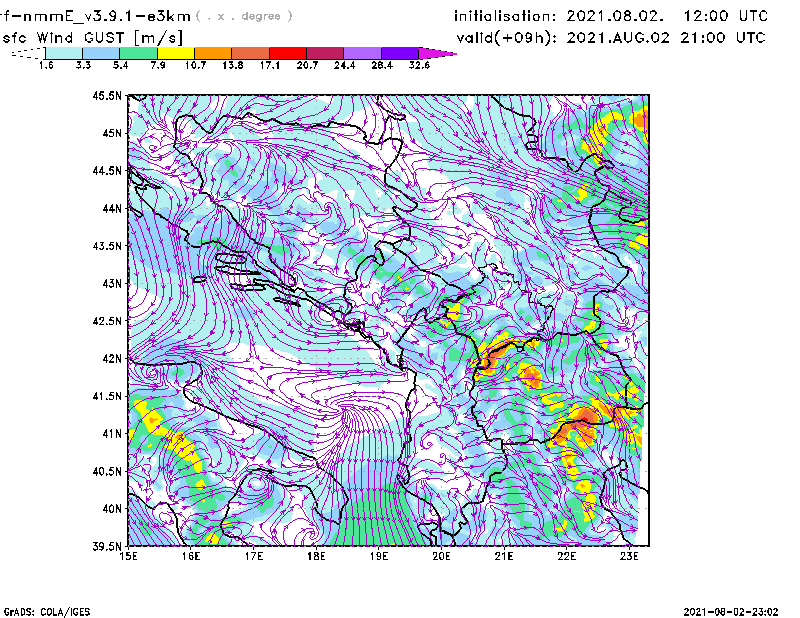Click the legend value '13.8'

pyautogui.click(x=232, y=65)
